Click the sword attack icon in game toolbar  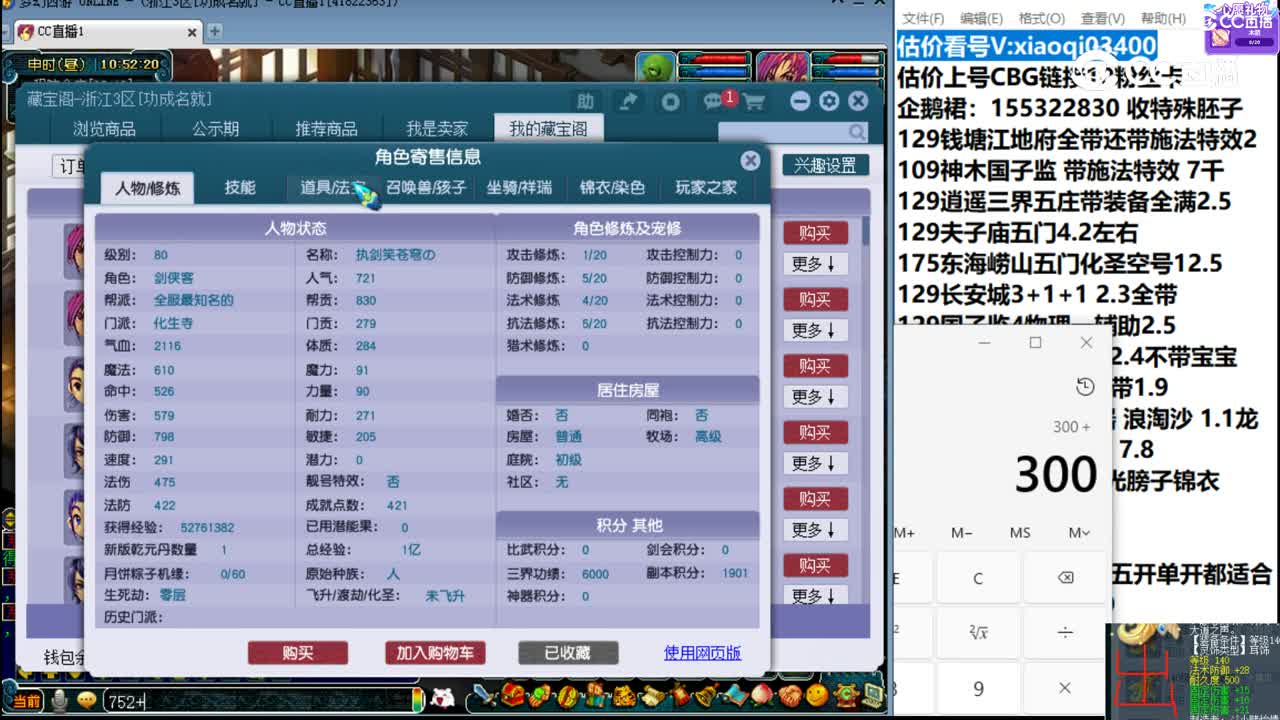[485, 694]
